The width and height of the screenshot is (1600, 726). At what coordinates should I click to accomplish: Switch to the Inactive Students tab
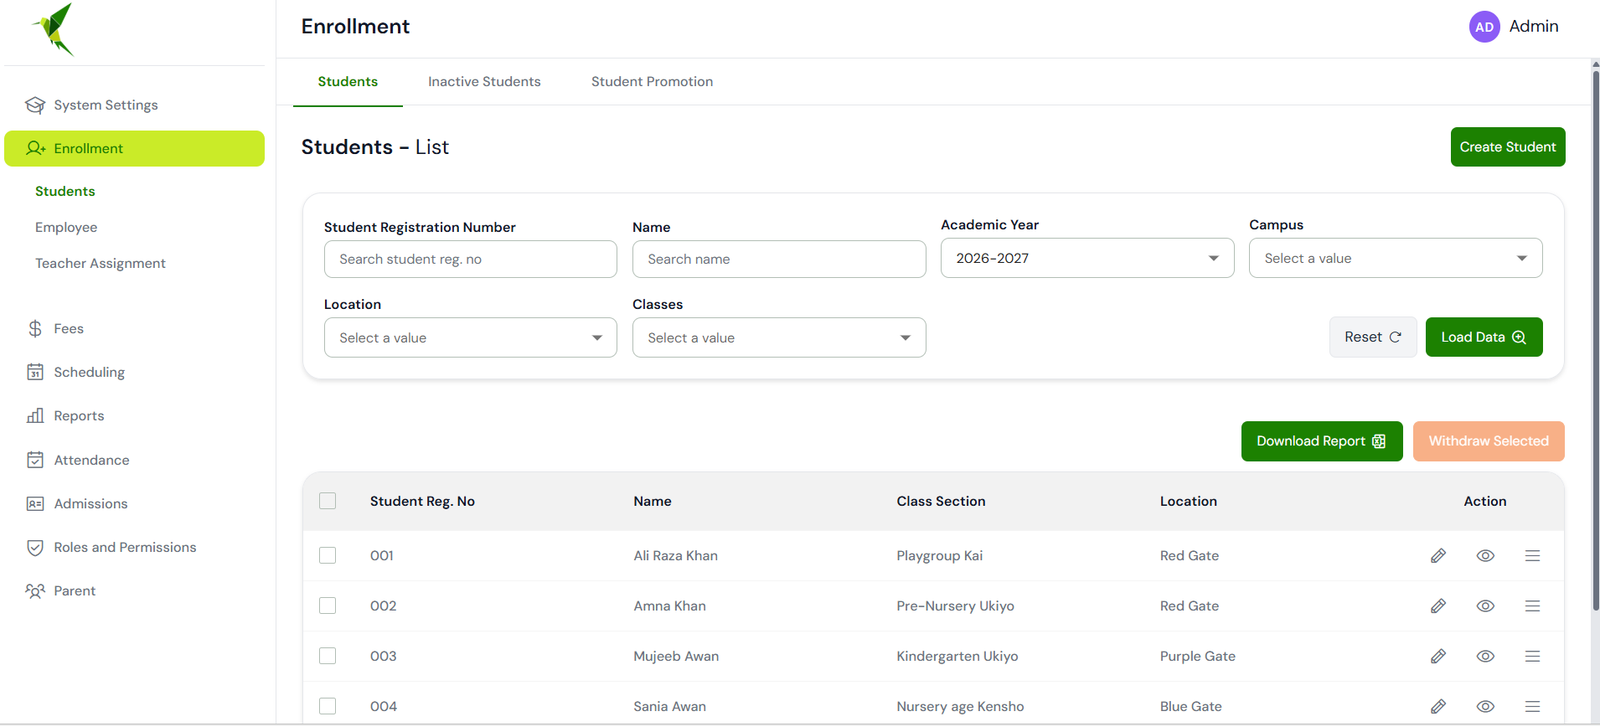[x=484, y=82]
